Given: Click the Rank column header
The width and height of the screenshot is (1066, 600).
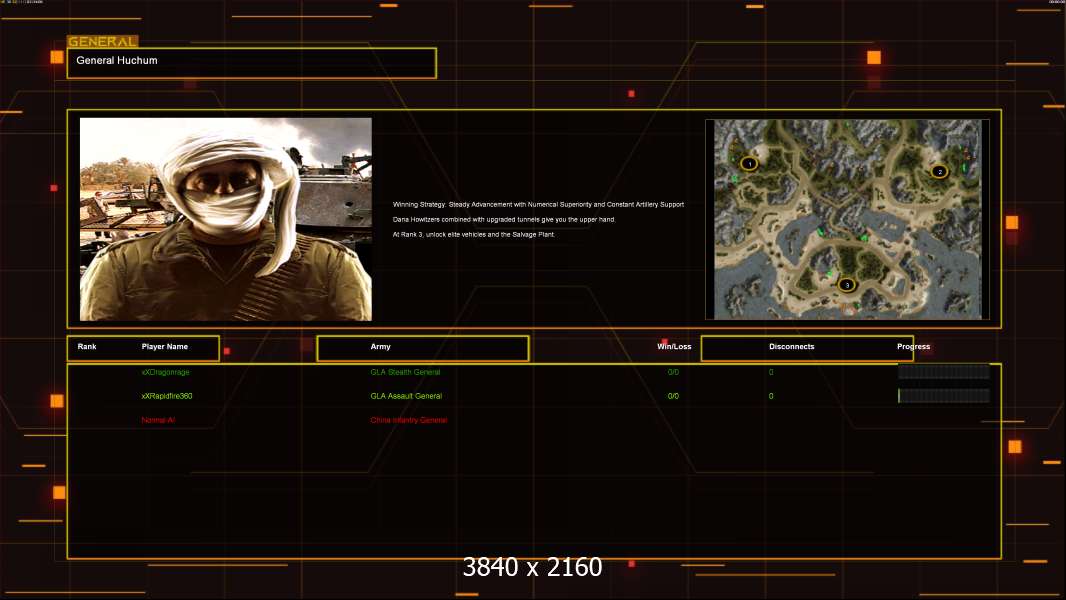Looking at the screenshot, I should pyautogui.click(x=87, y=347).
